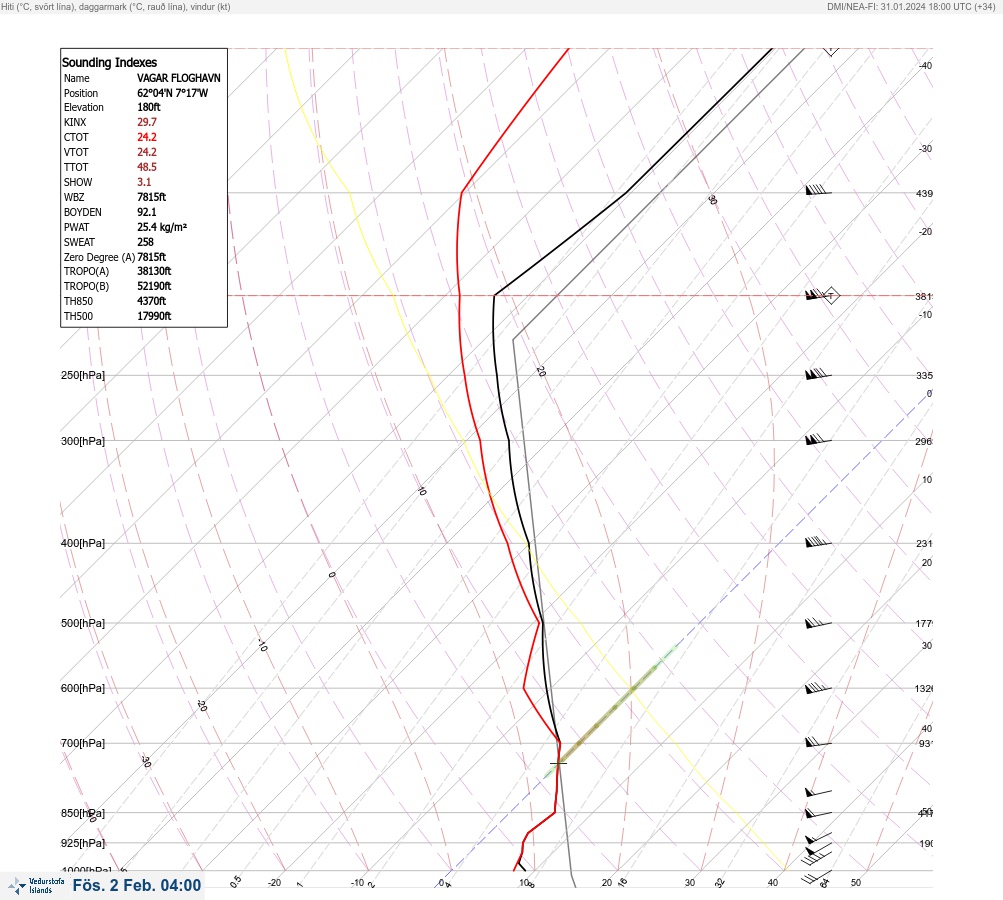Click the TROPO(B) value '52190ft'
This screenshot has height=900, width=1003.
(x=154, y=287)
